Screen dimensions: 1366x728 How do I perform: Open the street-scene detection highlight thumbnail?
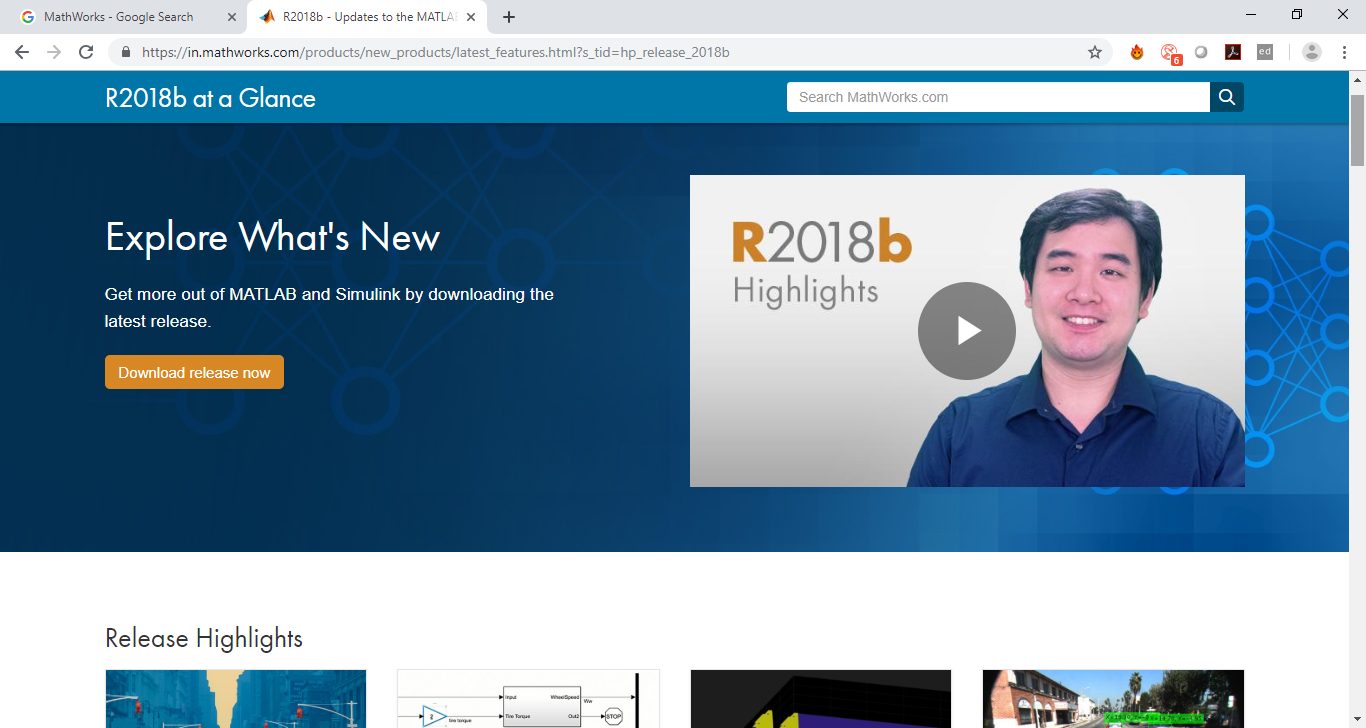(x=1113, y=699)
